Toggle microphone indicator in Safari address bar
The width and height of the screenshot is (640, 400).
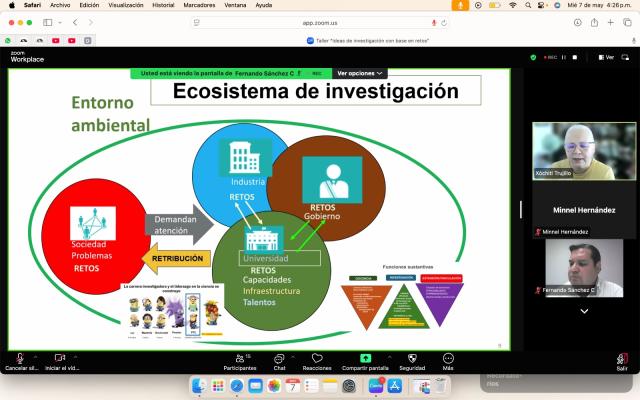pyautogui.click(x=434, y=22)
